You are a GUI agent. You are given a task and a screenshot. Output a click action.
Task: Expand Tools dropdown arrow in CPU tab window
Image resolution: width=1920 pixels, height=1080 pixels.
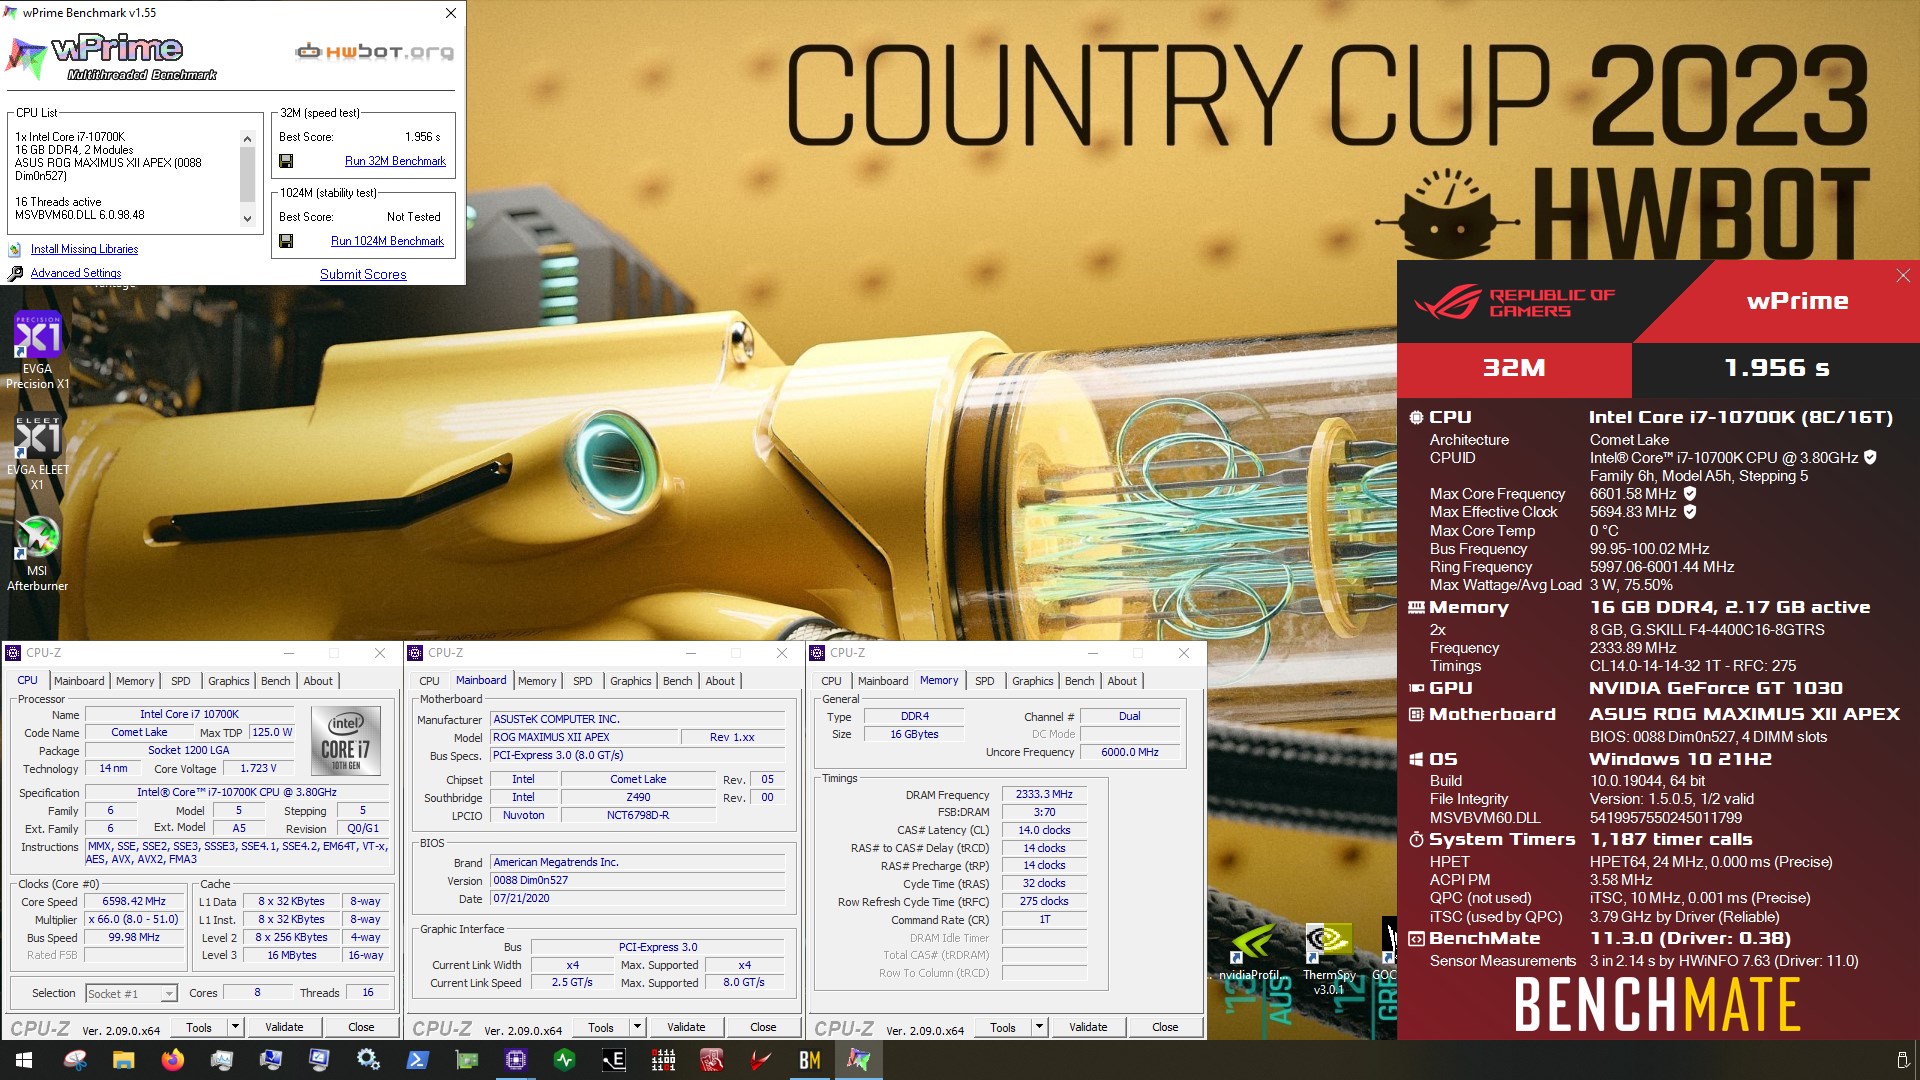[x=235, y=1027]
